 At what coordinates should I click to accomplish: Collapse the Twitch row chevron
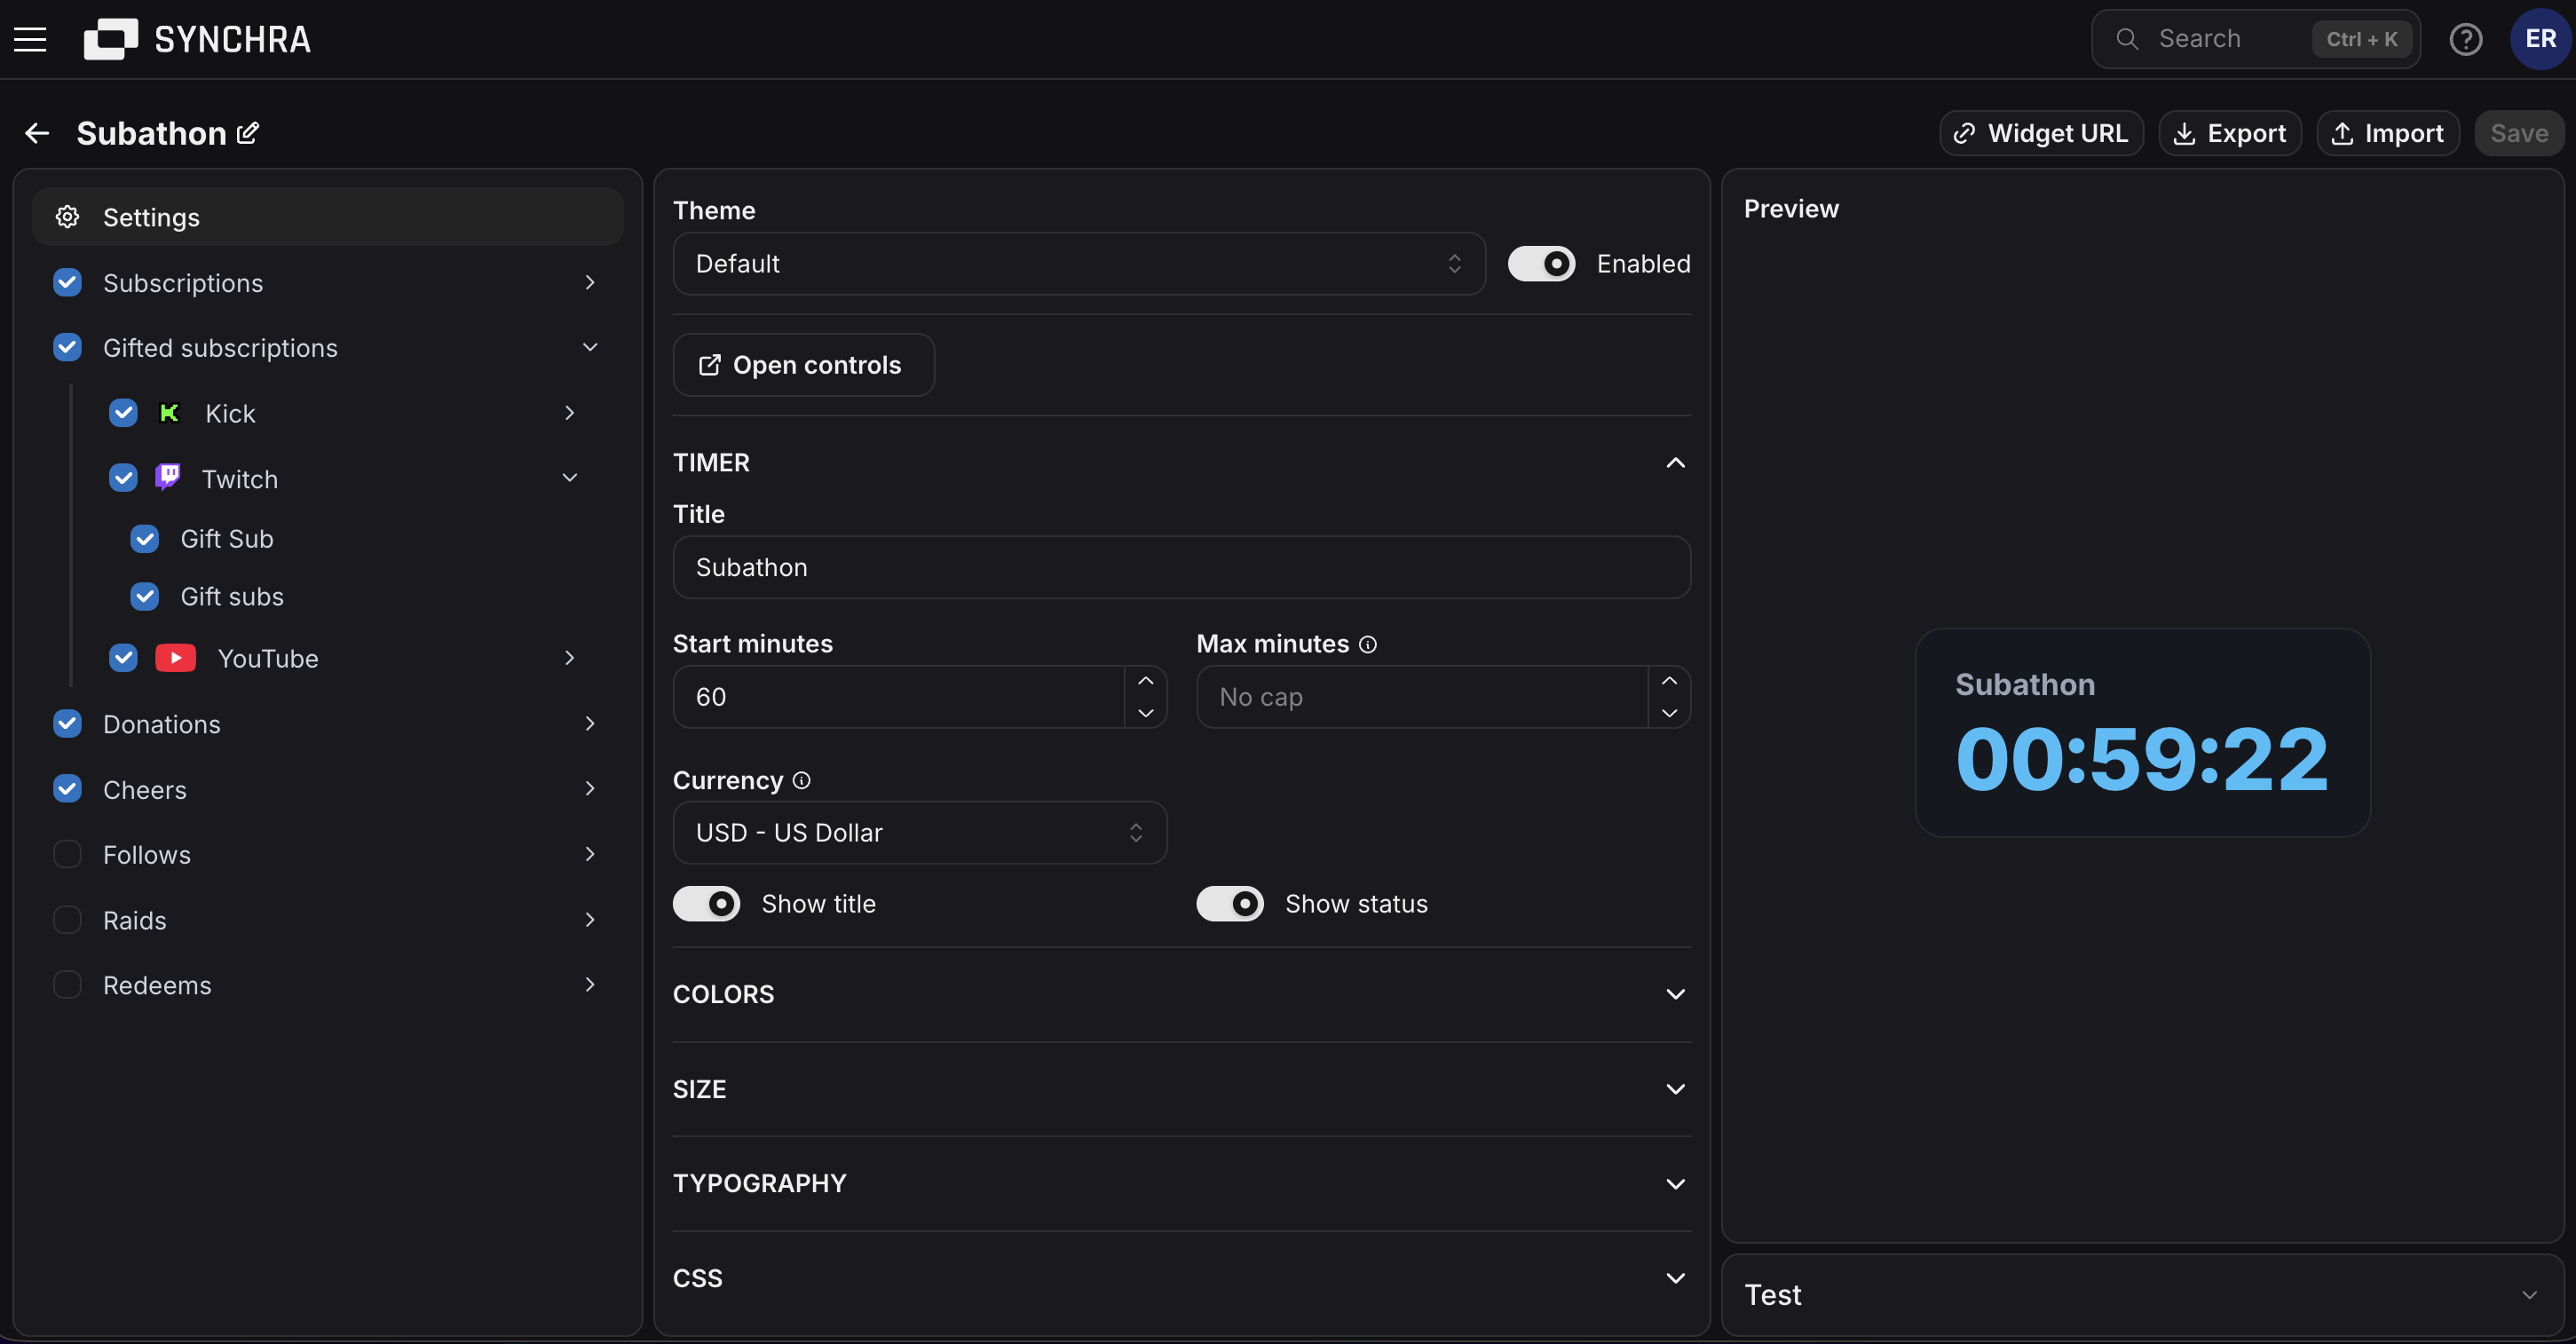(569, 478)
